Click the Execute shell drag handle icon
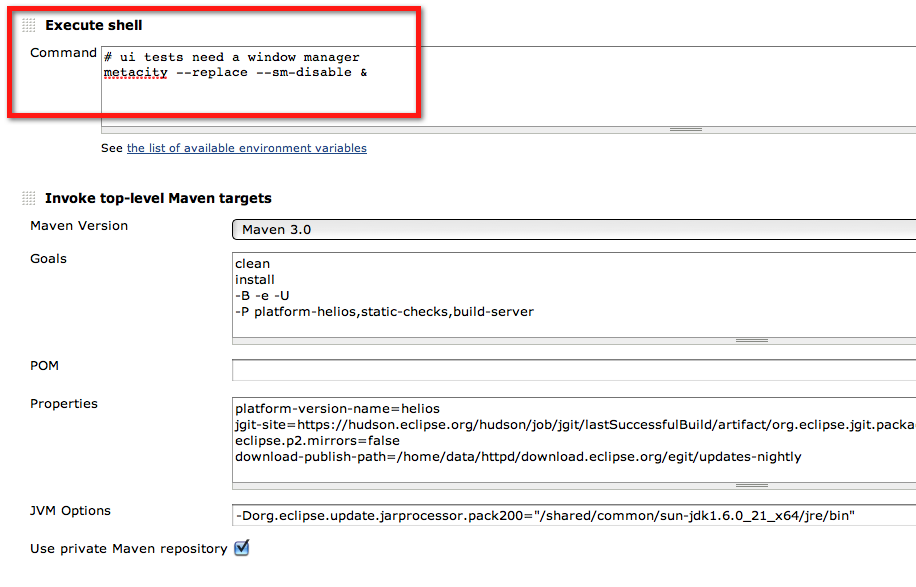 29,25
